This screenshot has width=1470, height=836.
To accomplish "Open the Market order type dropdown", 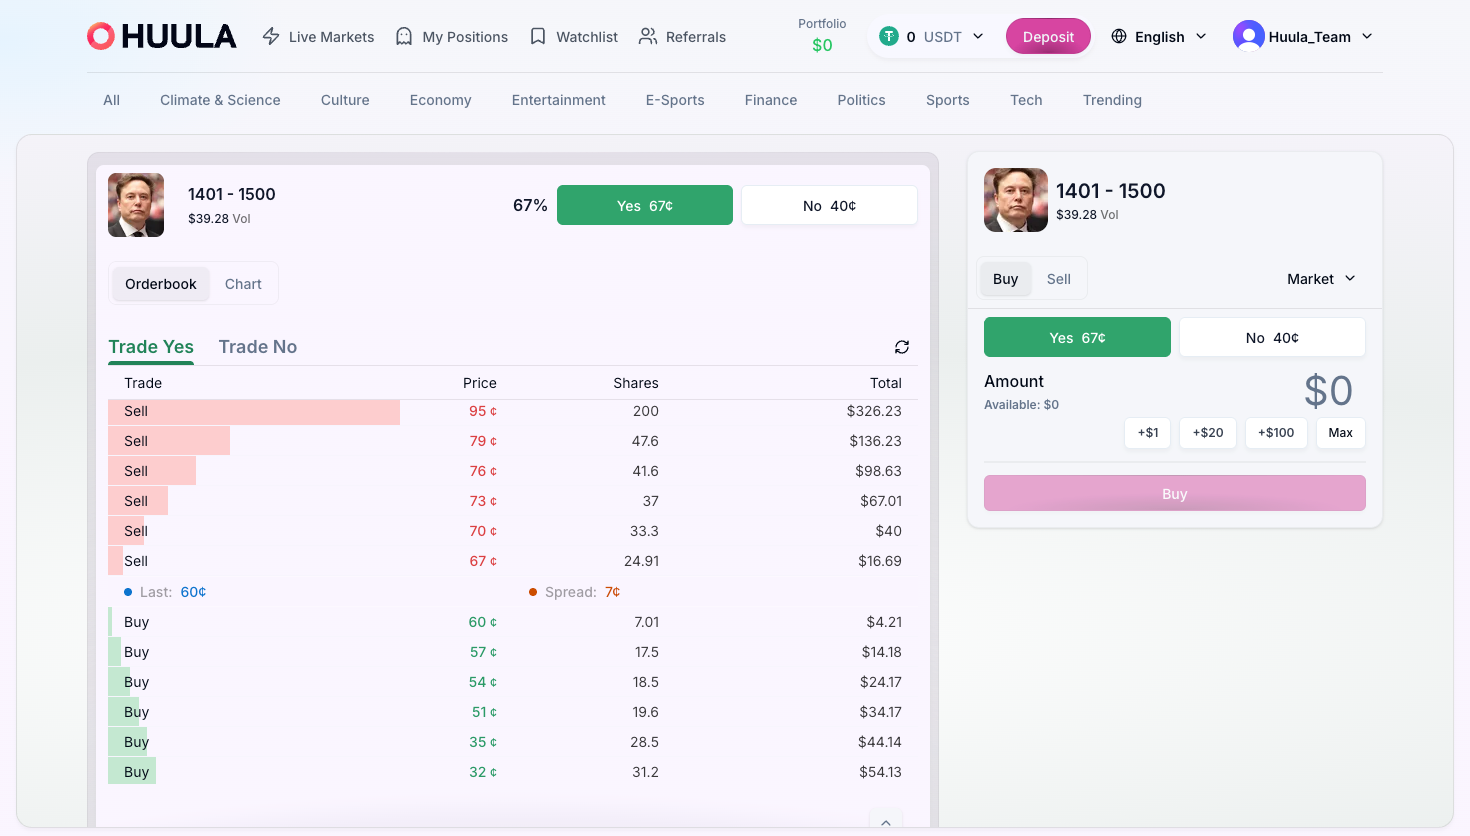I will (x=1320, y=279).
